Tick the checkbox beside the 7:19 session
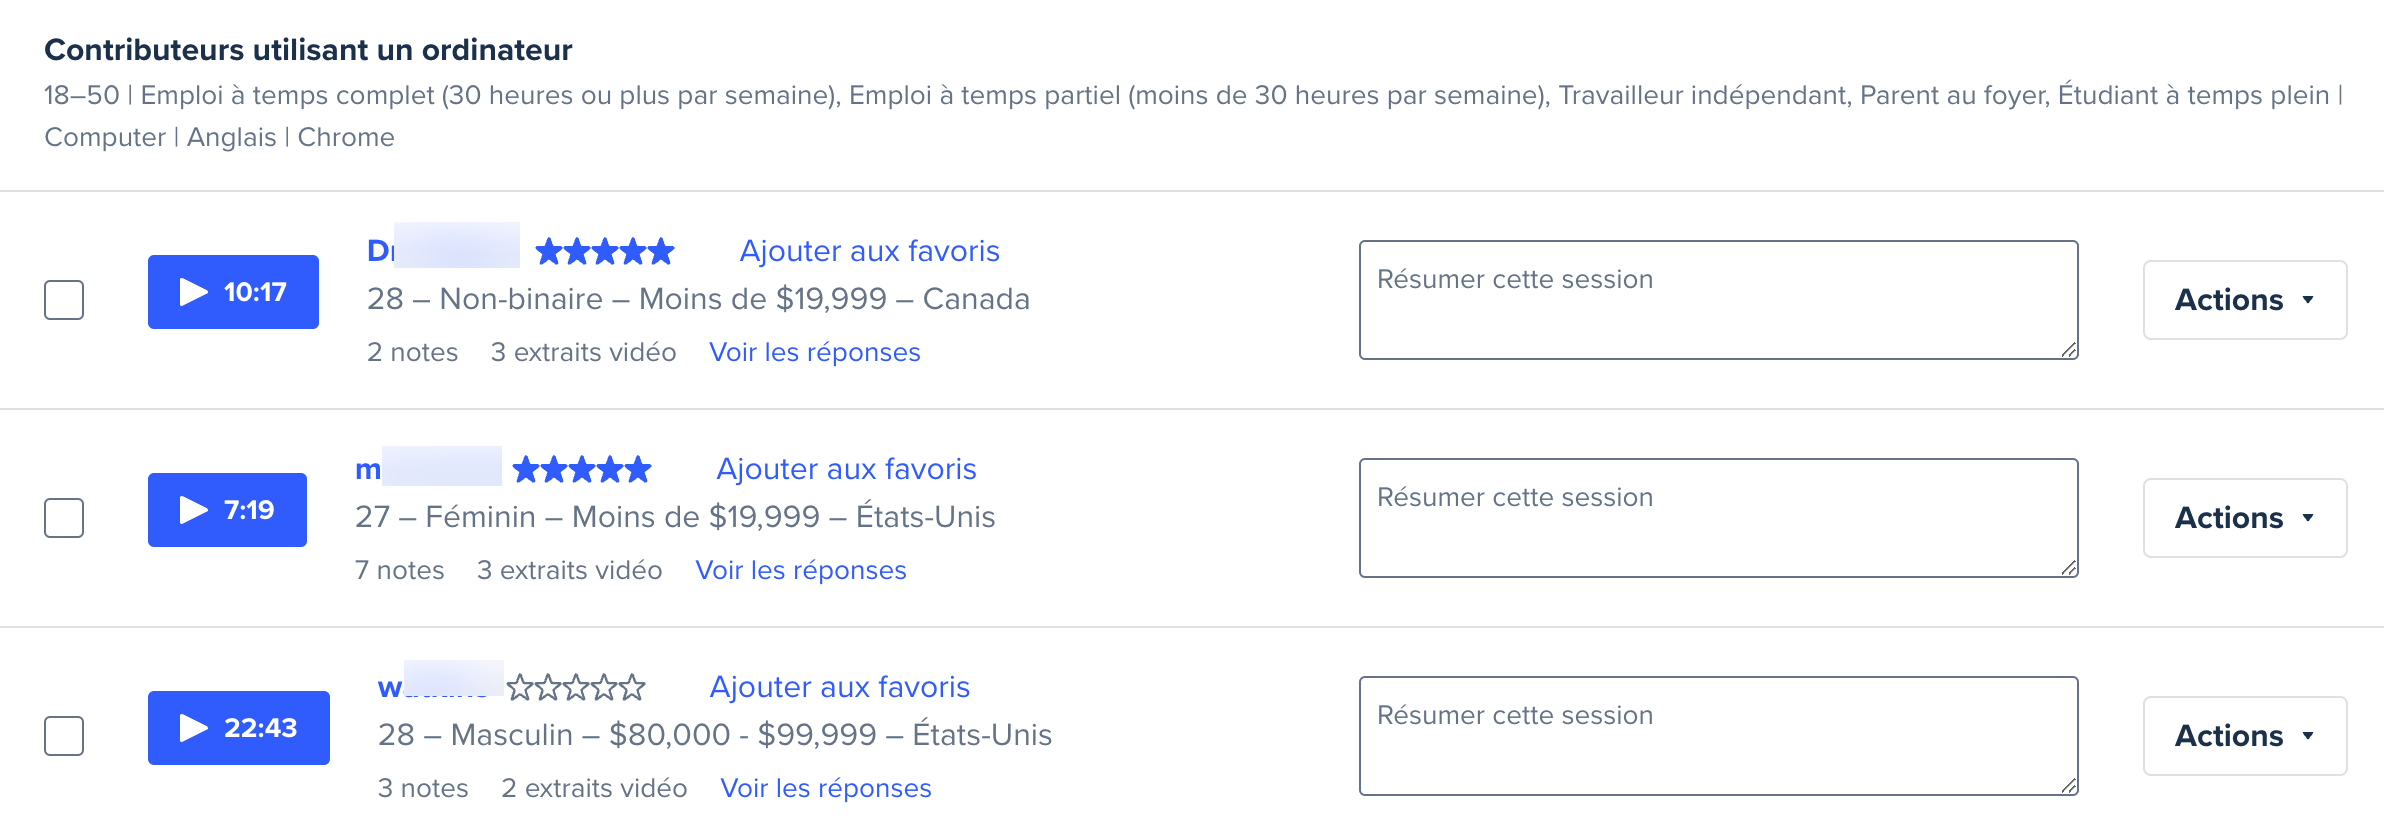This screenshot has width=2384, height=840. coord(64,518)
